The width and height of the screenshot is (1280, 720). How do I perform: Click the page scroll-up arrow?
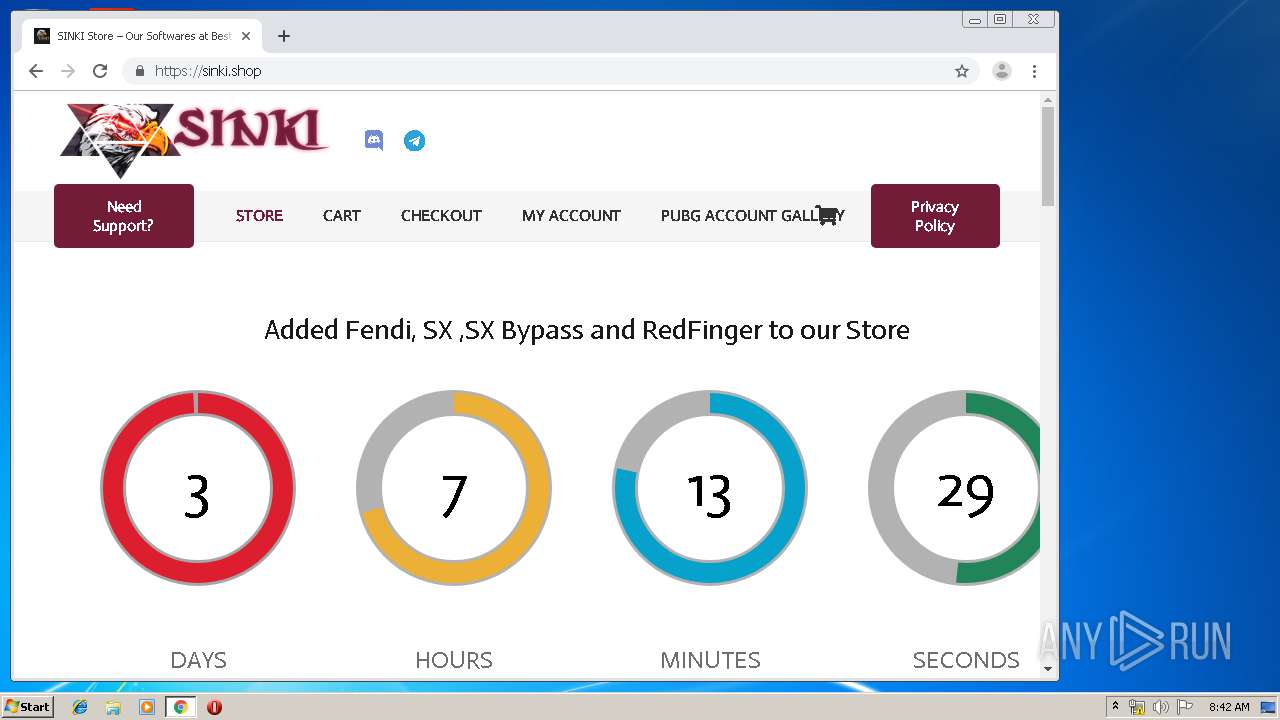1048,100
